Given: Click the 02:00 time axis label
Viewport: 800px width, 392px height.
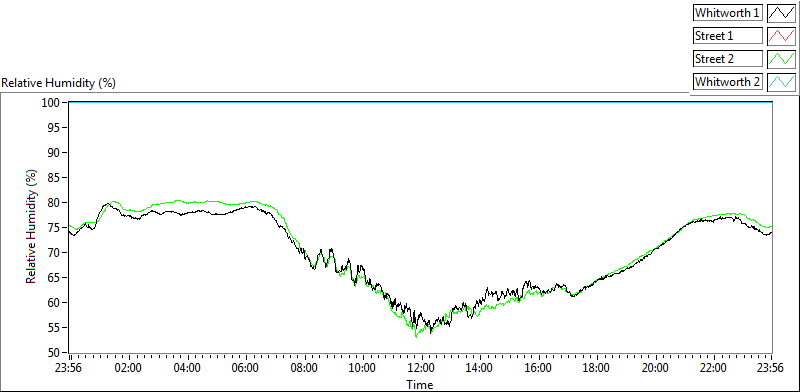Looking at the screenshot, I should pyautogui.click(x=129, y=369).
